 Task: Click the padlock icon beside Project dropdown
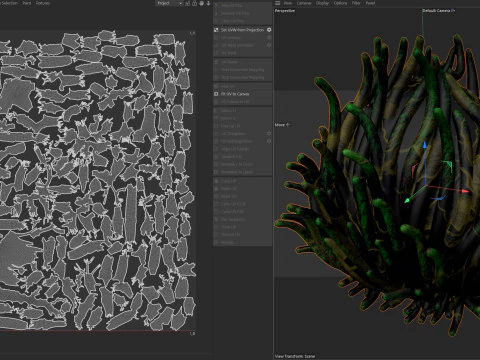(x=194, y=3)
